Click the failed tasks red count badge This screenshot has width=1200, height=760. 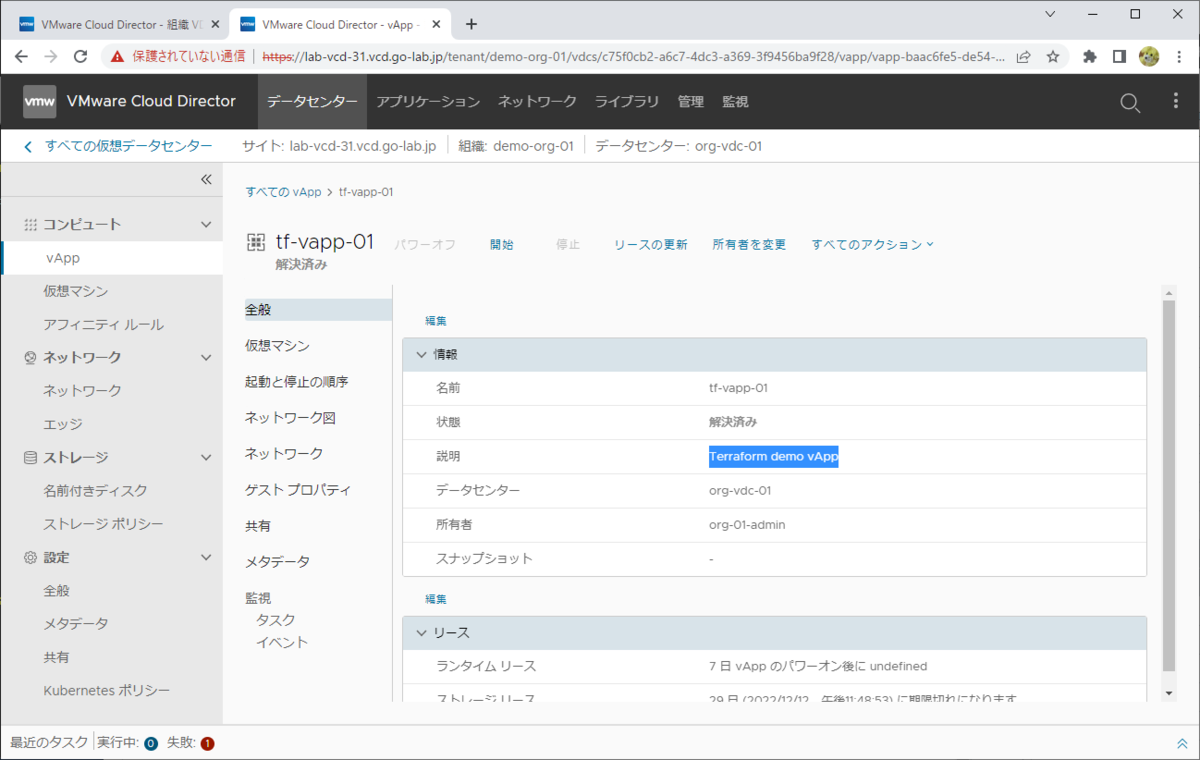[x=207, y=743]
